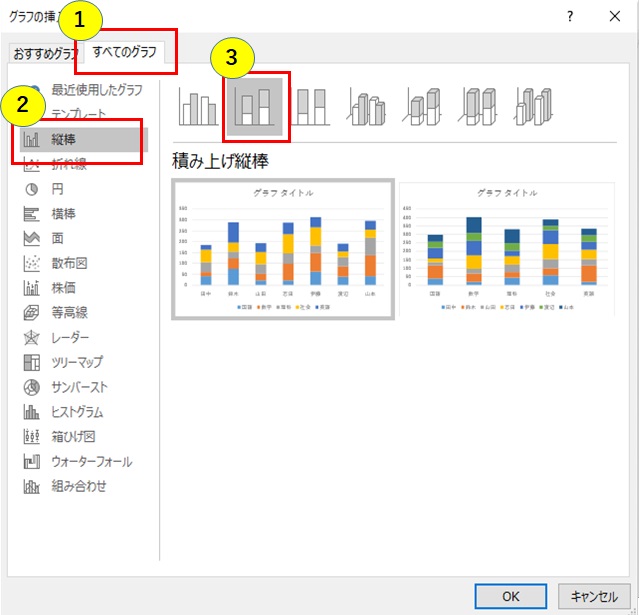Image resolution: width=639 pixels, height=615 pixels.
Task: Choose the レーダー radar chart icon
Action: pyautogui.click(x=32, y=337)
